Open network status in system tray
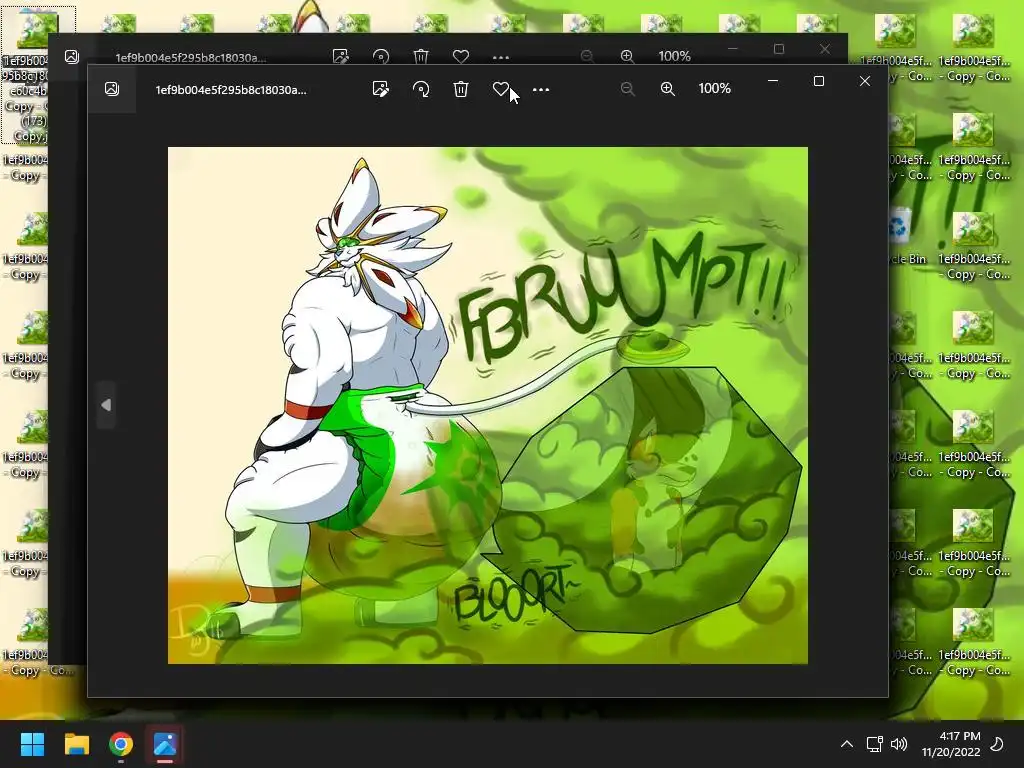This screenshot has height=768, width=1024. (874, 744)
